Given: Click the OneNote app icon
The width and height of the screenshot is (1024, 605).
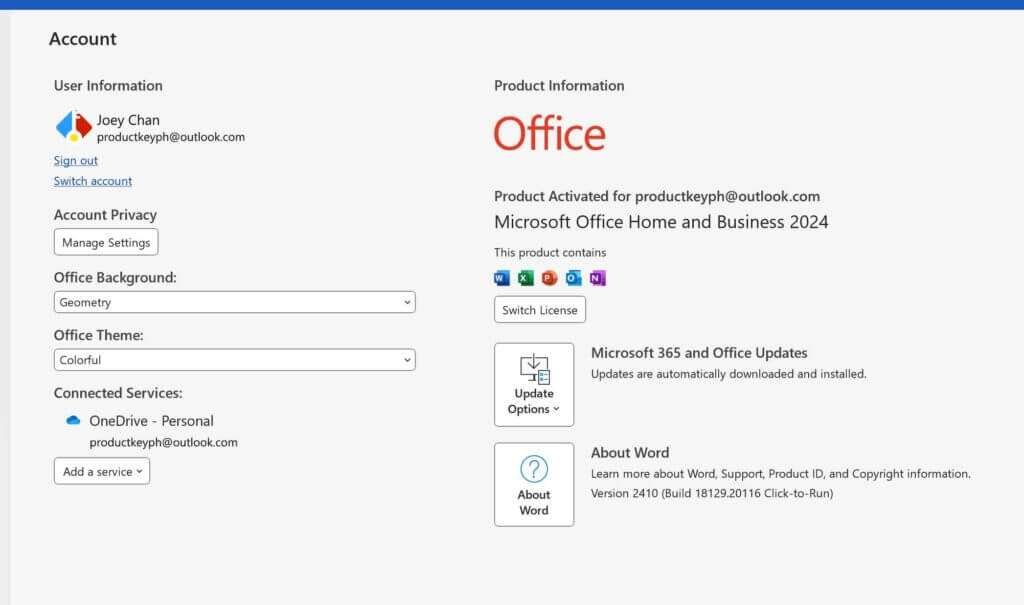Looking at the screenshot, I should click(598, 278).
